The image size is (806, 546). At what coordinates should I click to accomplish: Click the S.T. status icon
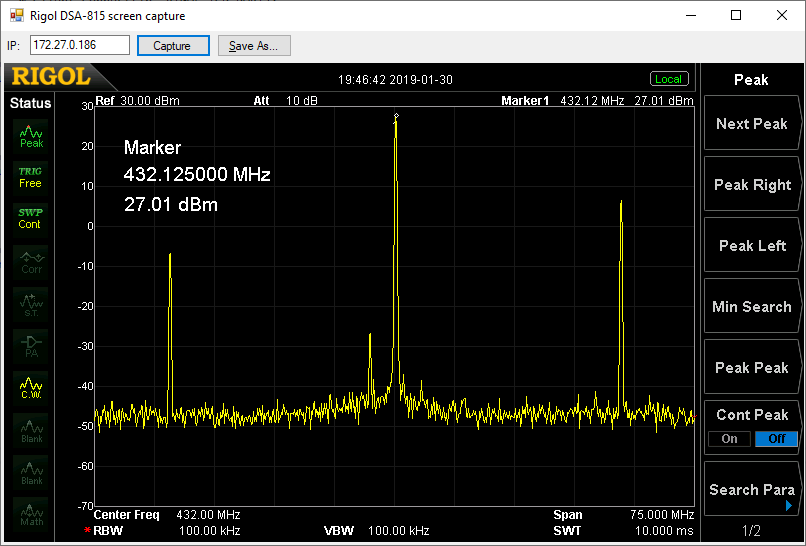[x=31, y=305]
